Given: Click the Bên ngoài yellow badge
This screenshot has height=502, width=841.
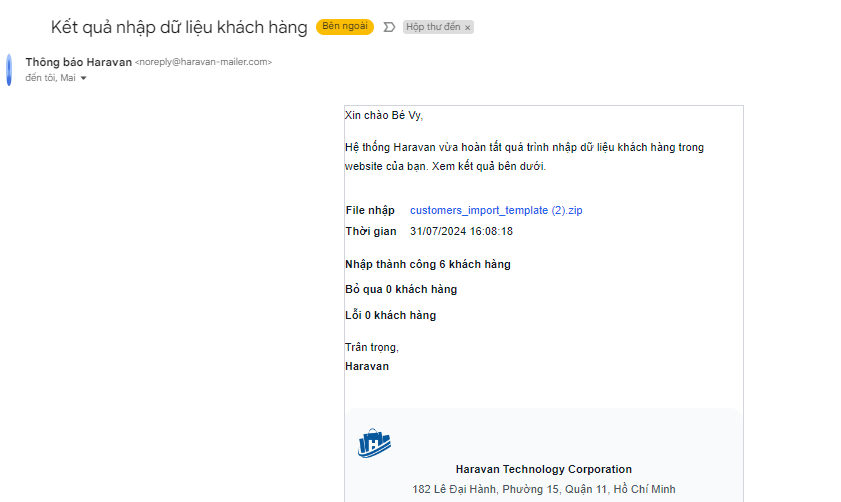Looking at the screenshot, I should click(x=345, y=26).
